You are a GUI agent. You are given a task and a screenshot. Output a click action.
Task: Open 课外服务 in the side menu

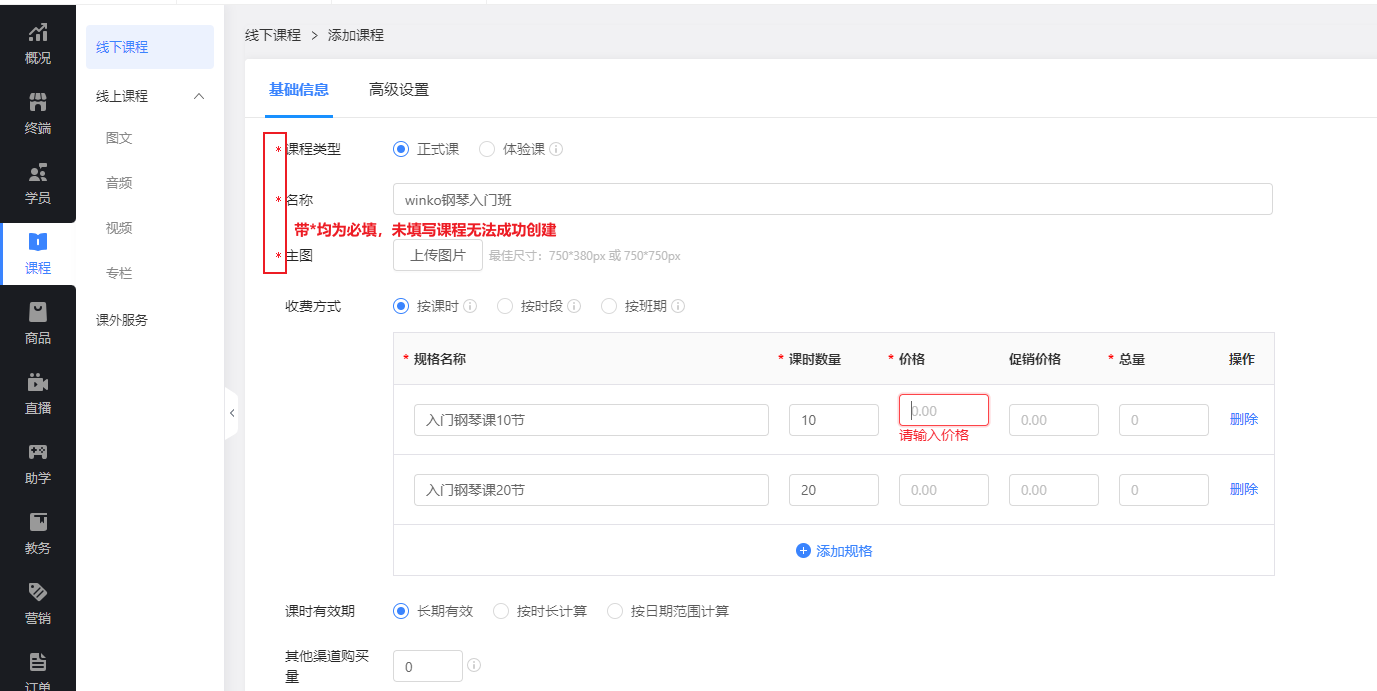coord(122,320)
